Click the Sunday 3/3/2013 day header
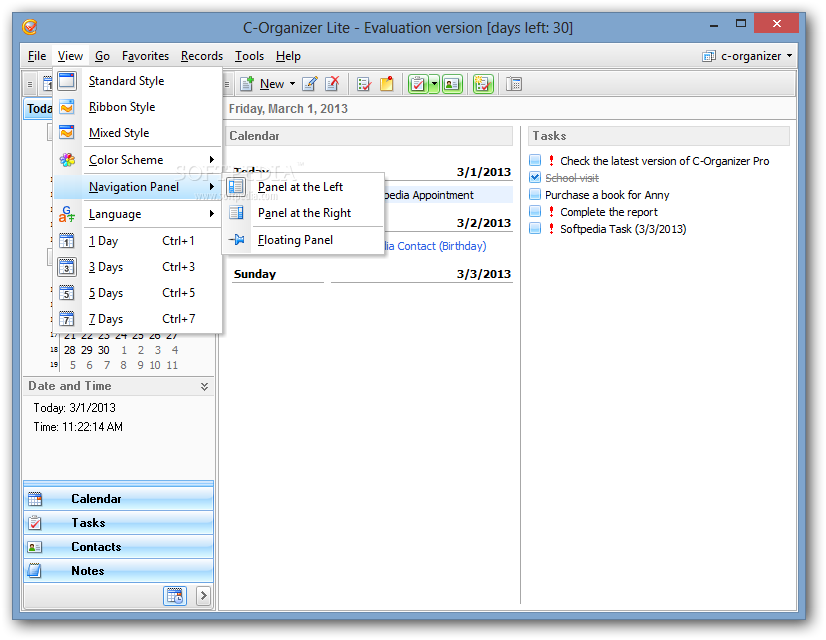Image resolution: width=826 pixels, height=640 pixels. click(373, 274)
